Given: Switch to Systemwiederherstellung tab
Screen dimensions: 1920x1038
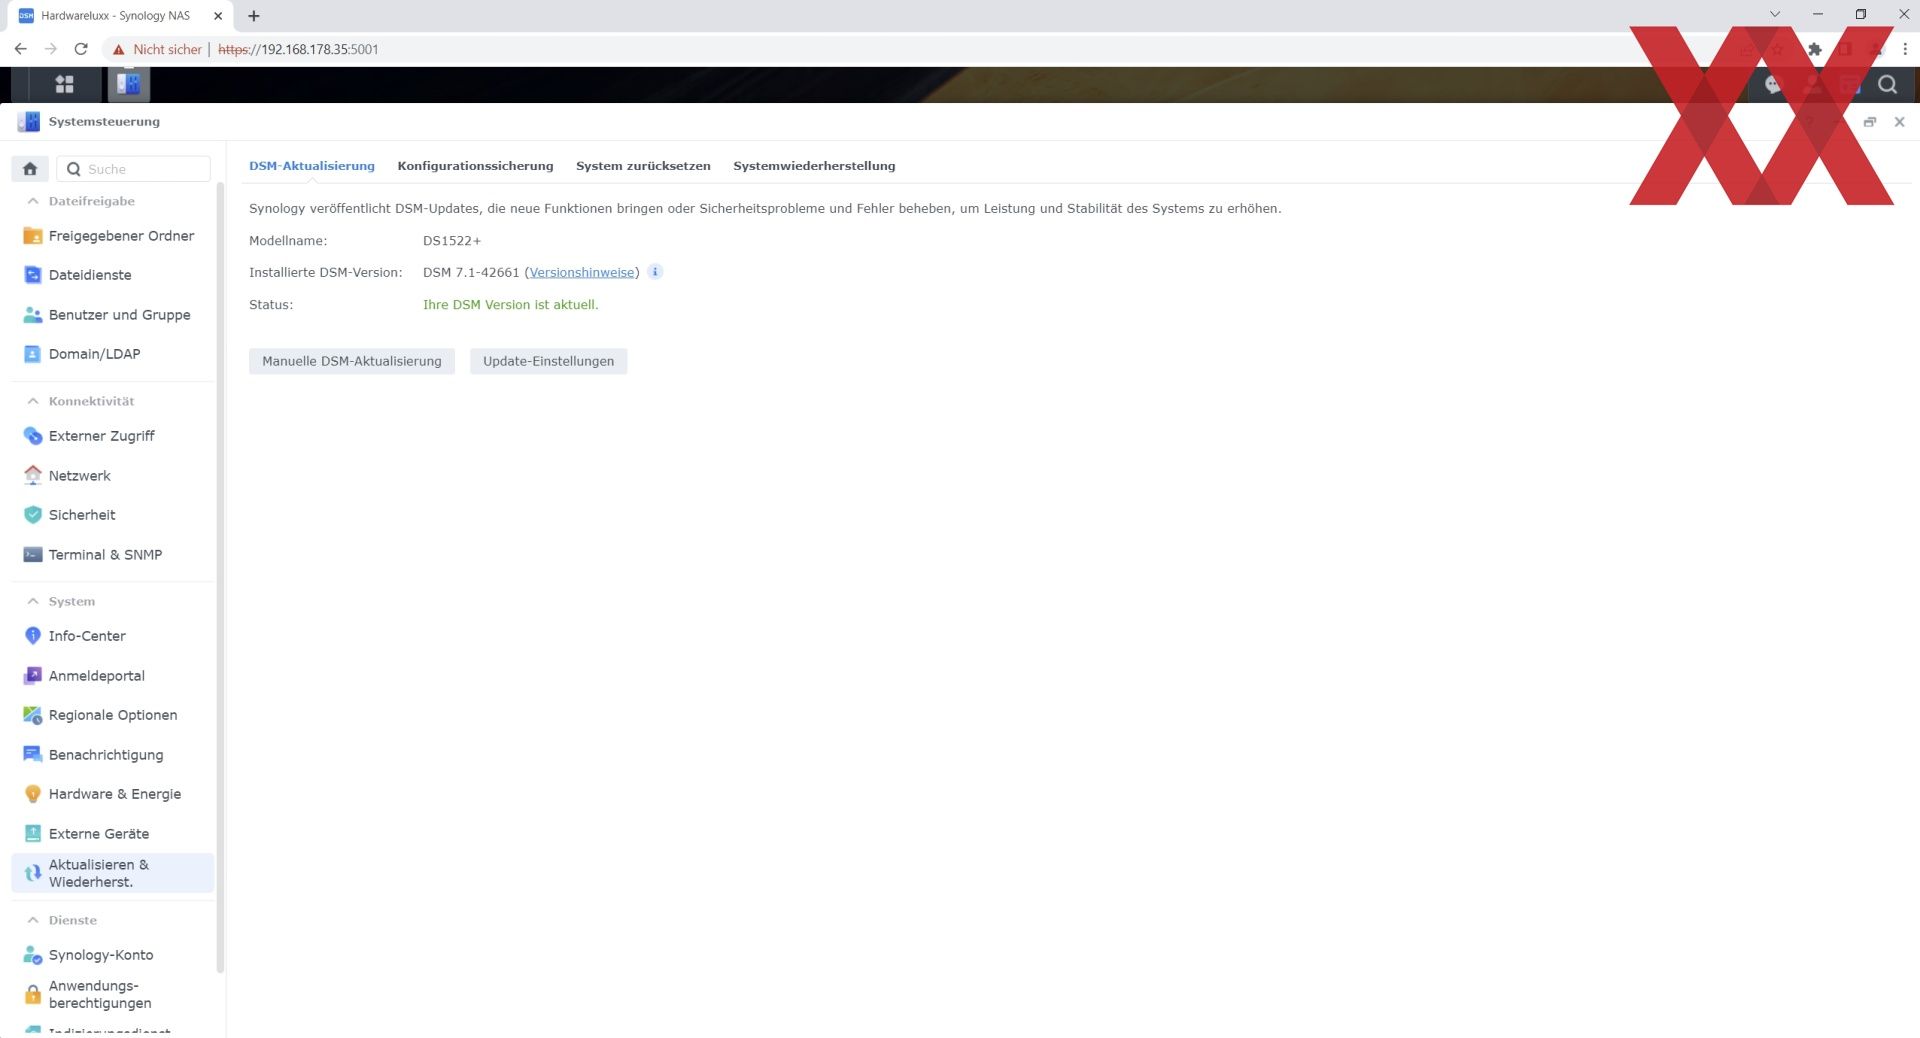Looking at the screenshot, I should [814, 166].
